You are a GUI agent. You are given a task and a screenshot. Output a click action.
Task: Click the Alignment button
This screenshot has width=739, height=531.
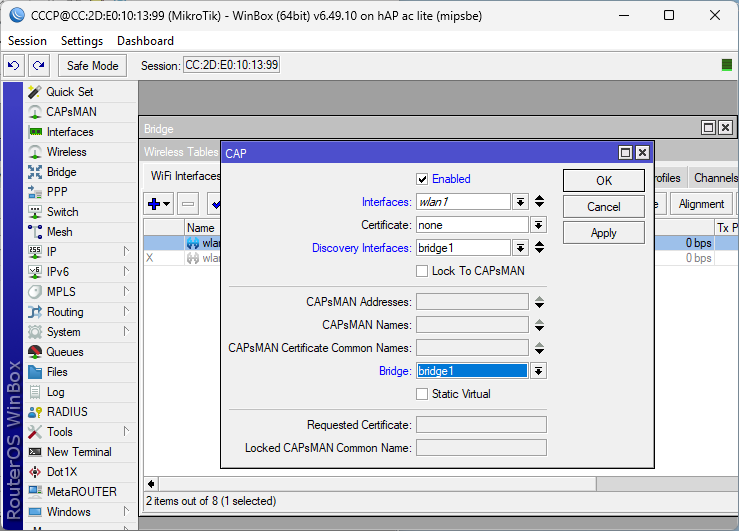point(701,204)
